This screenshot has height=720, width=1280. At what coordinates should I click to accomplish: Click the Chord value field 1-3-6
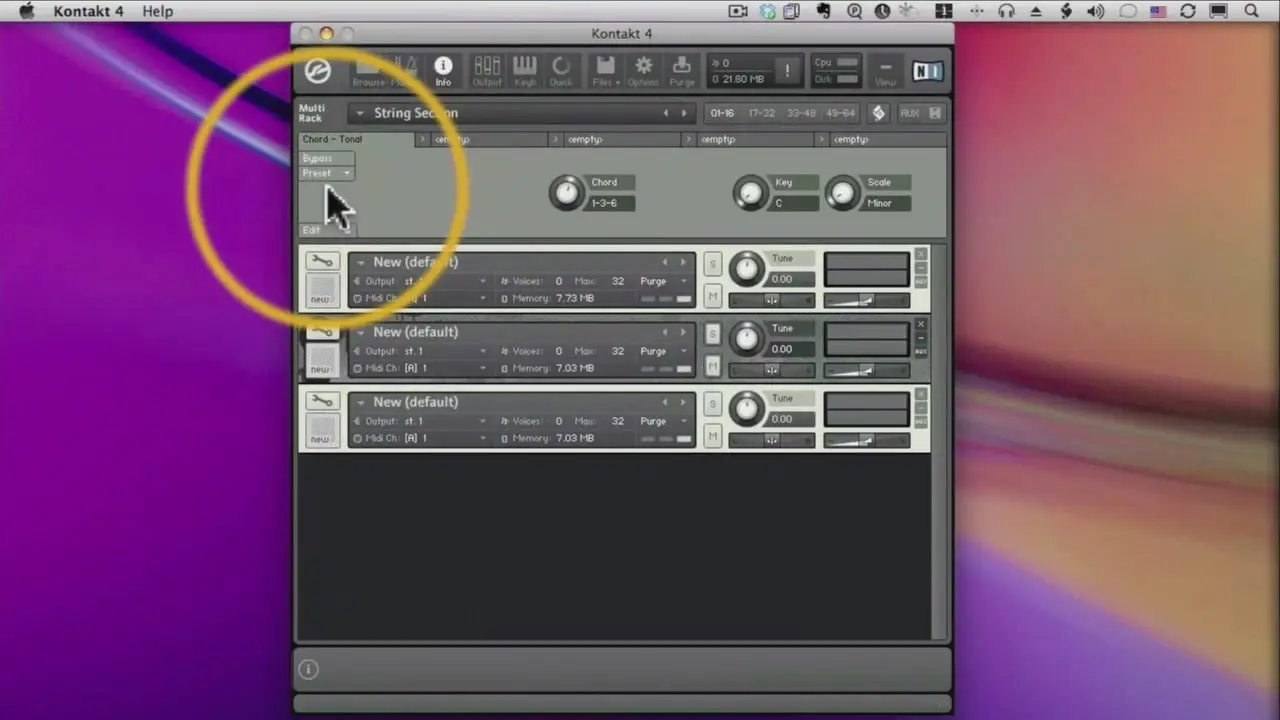610,203
